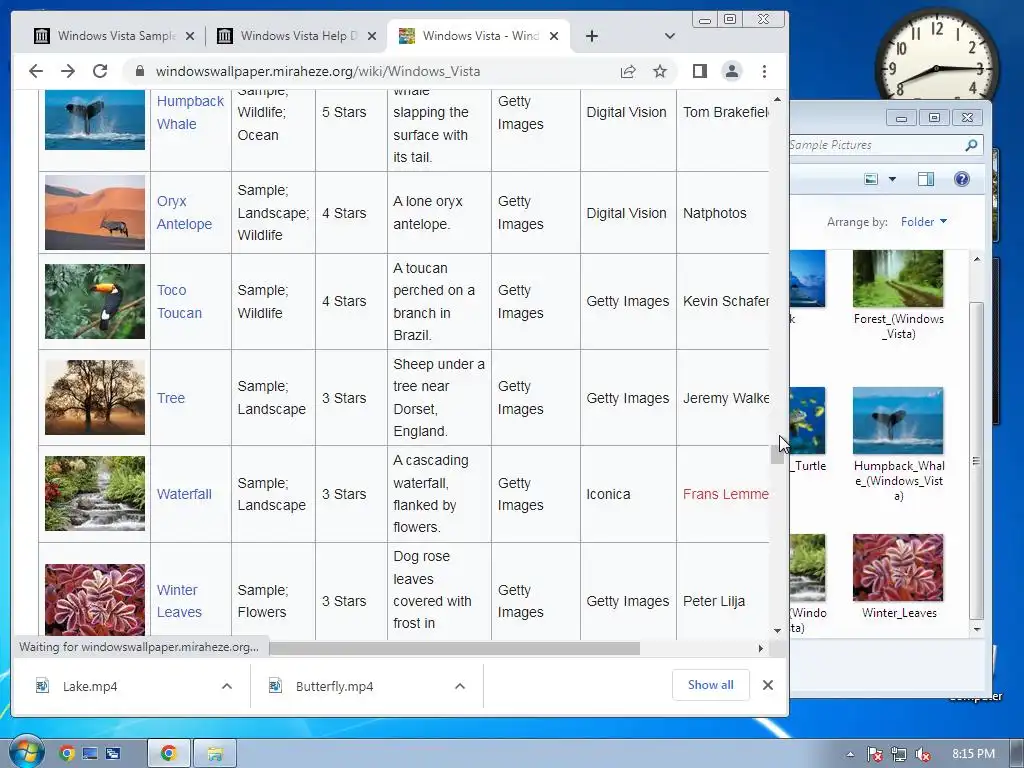Open Butterfly.mp4 download item

pyautogui.click(x=334, y=686)
